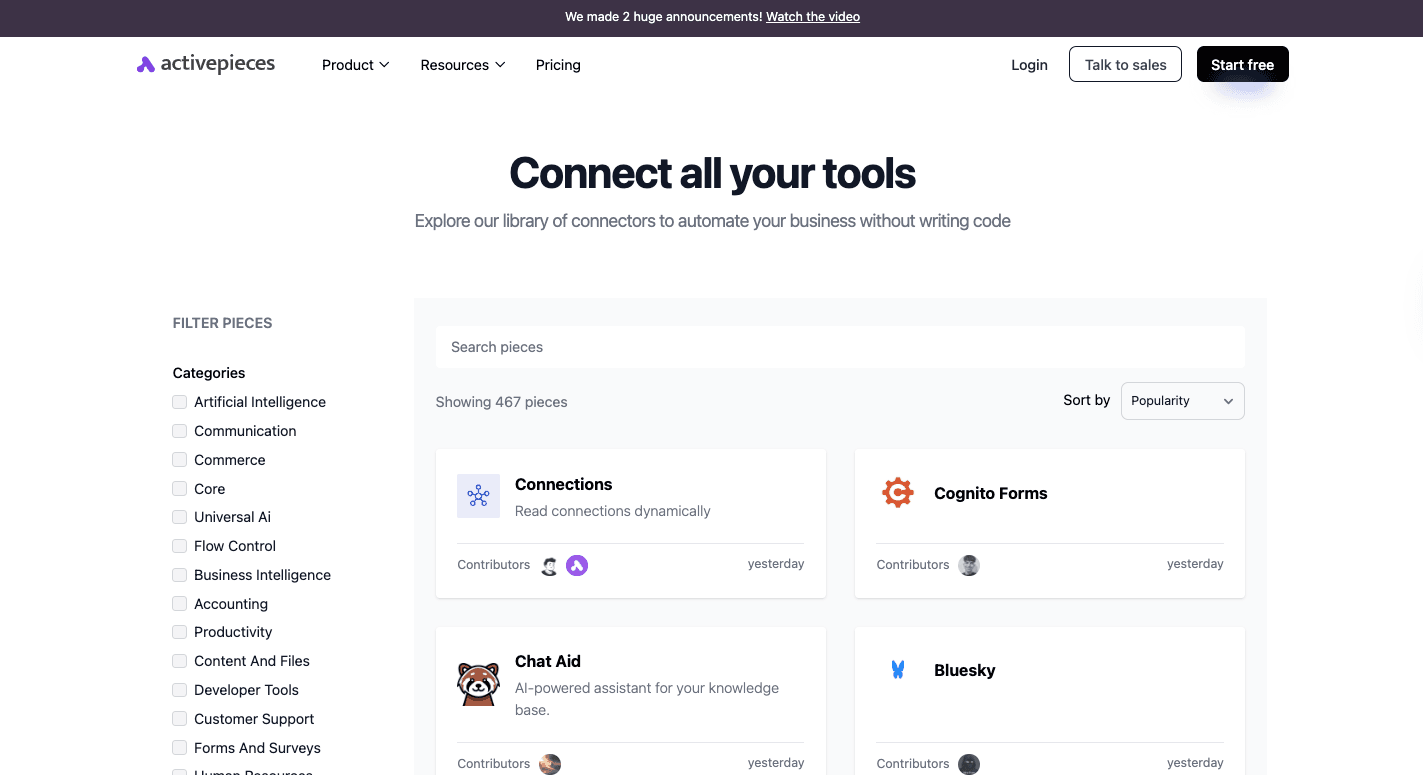Select the Chat Aid red panda icon

click(478, 684)
